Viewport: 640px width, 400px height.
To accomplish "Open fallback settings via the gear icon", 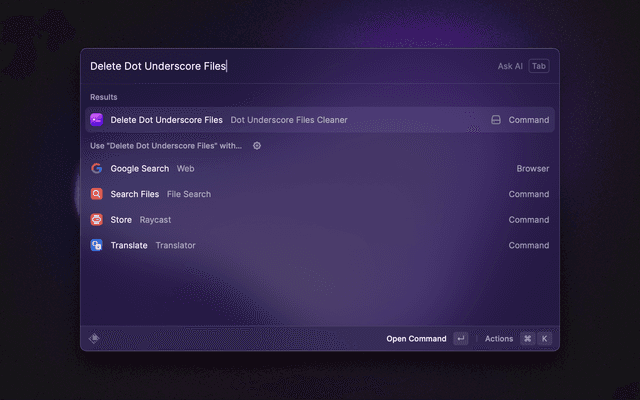I will 257,146.
